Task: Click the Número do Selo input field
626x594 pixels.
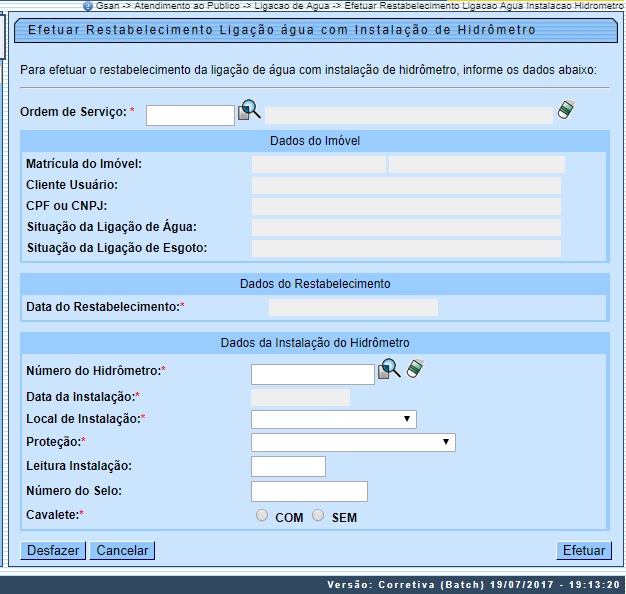Action: coord(309,491)
